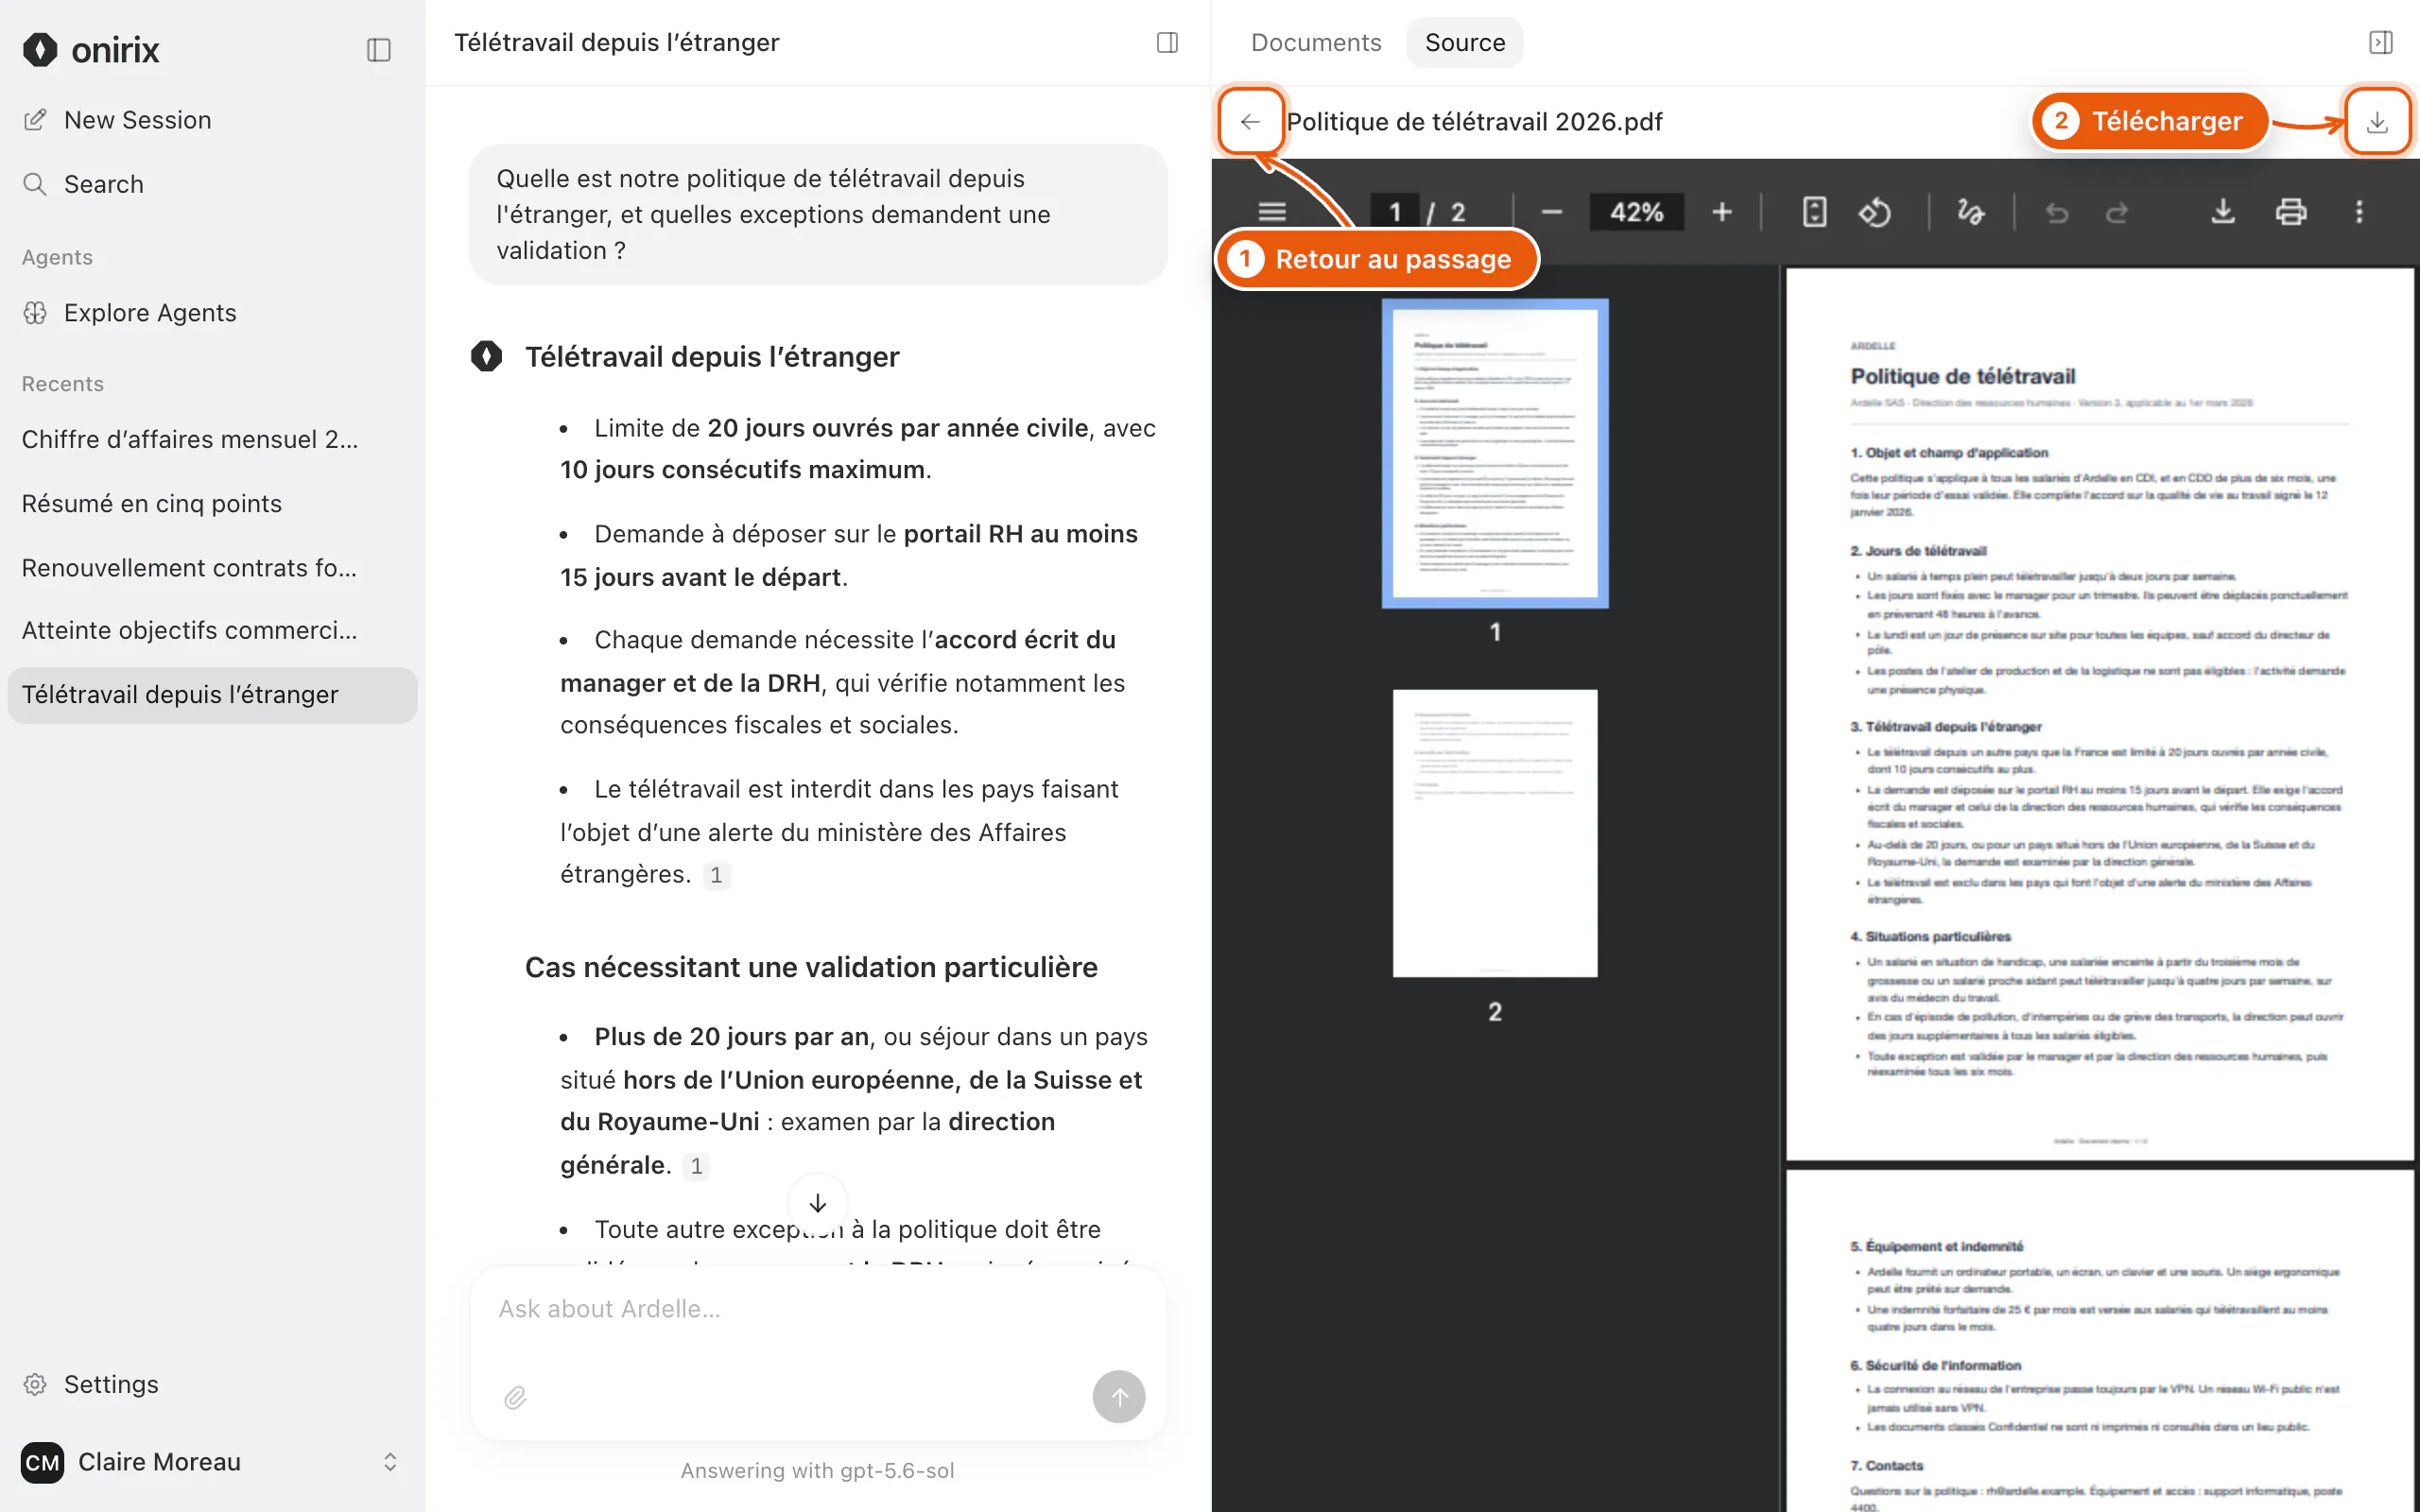Click back arrow beside PDF filename
This screenshot has width=2420, height=1512.
(x=1250, y=121)
